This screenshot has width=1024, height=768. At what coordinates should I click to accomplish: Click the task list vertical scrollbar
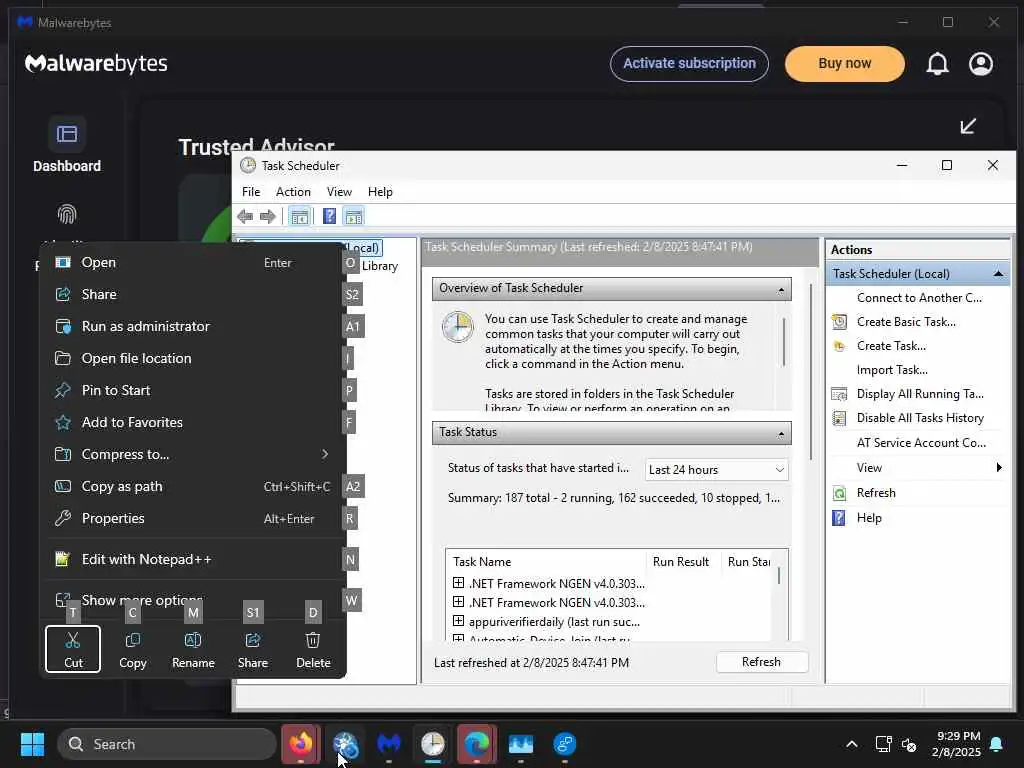[778, 575]
